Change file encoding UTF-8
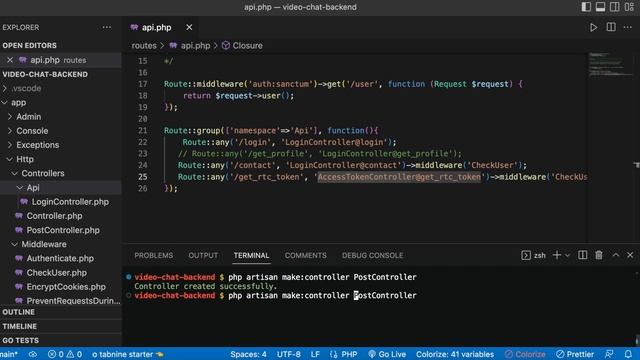Image resolution: width=640 pixels, height=360 pixels. [289, 354]
